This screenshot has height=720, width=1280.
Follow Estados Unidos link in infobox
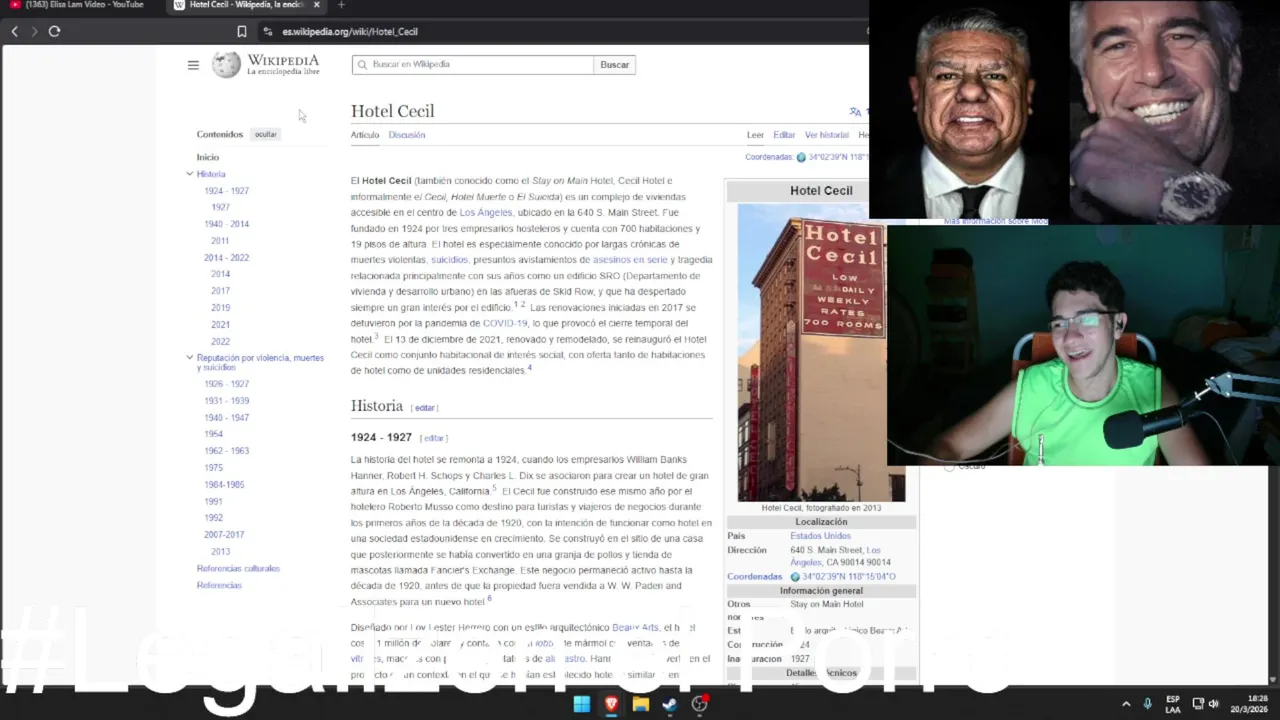coord(820,537)
